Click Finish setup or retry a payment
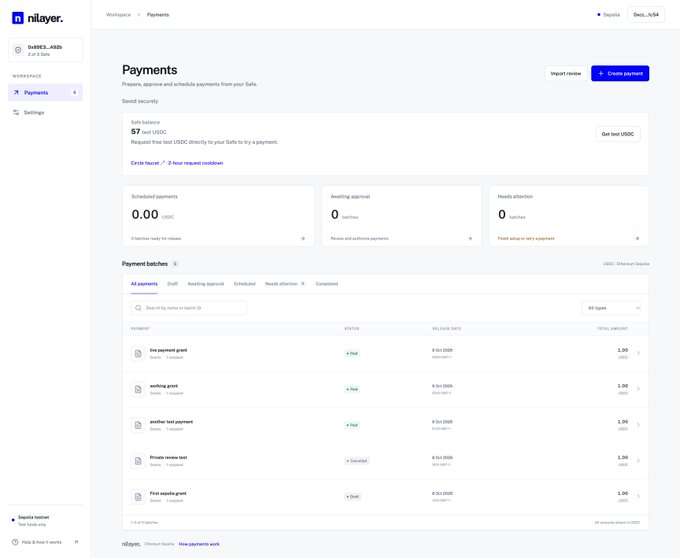The height and width of the screenshot is (558, 680). pyautogui.click(x=526, y=238)
